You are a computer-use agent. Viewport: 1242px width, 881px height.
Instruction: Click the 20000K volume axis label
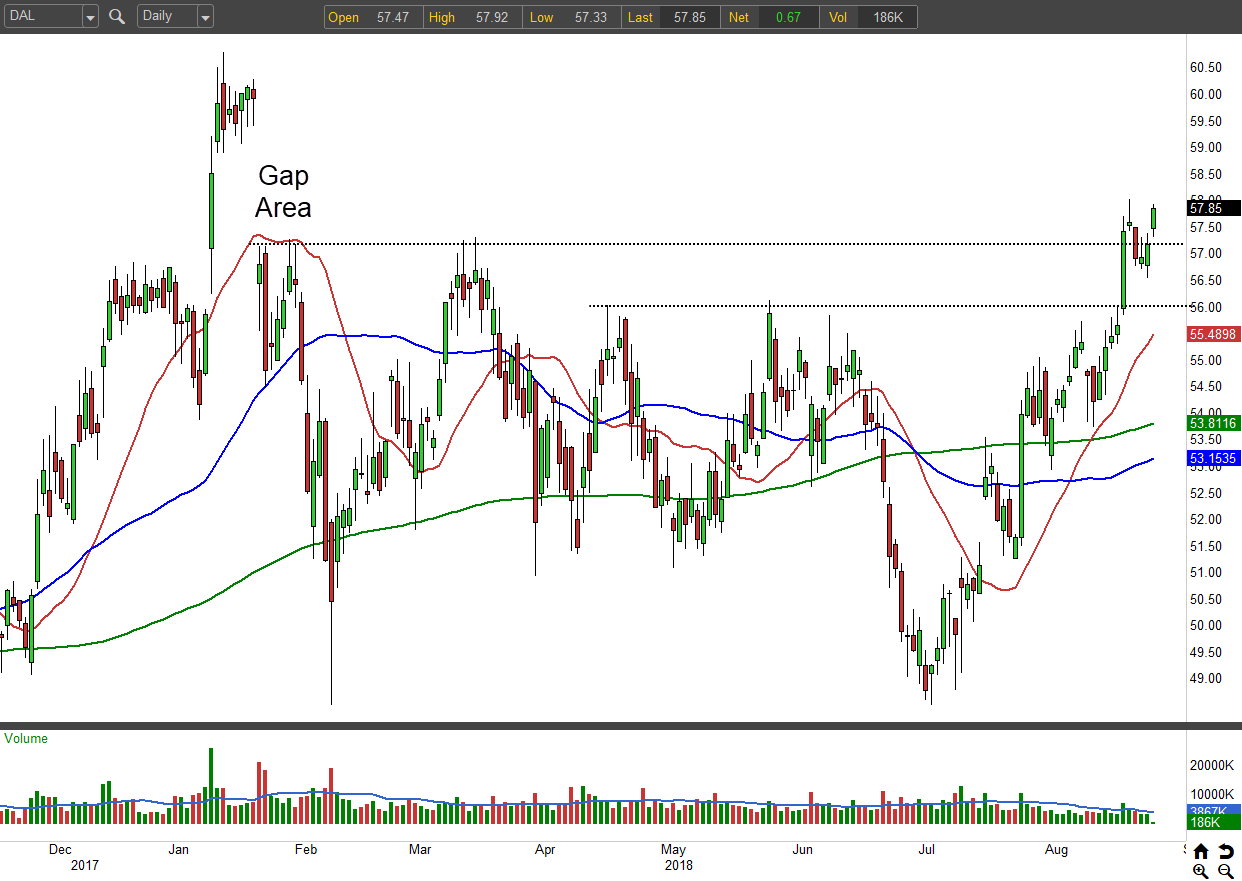[1212, 766]
